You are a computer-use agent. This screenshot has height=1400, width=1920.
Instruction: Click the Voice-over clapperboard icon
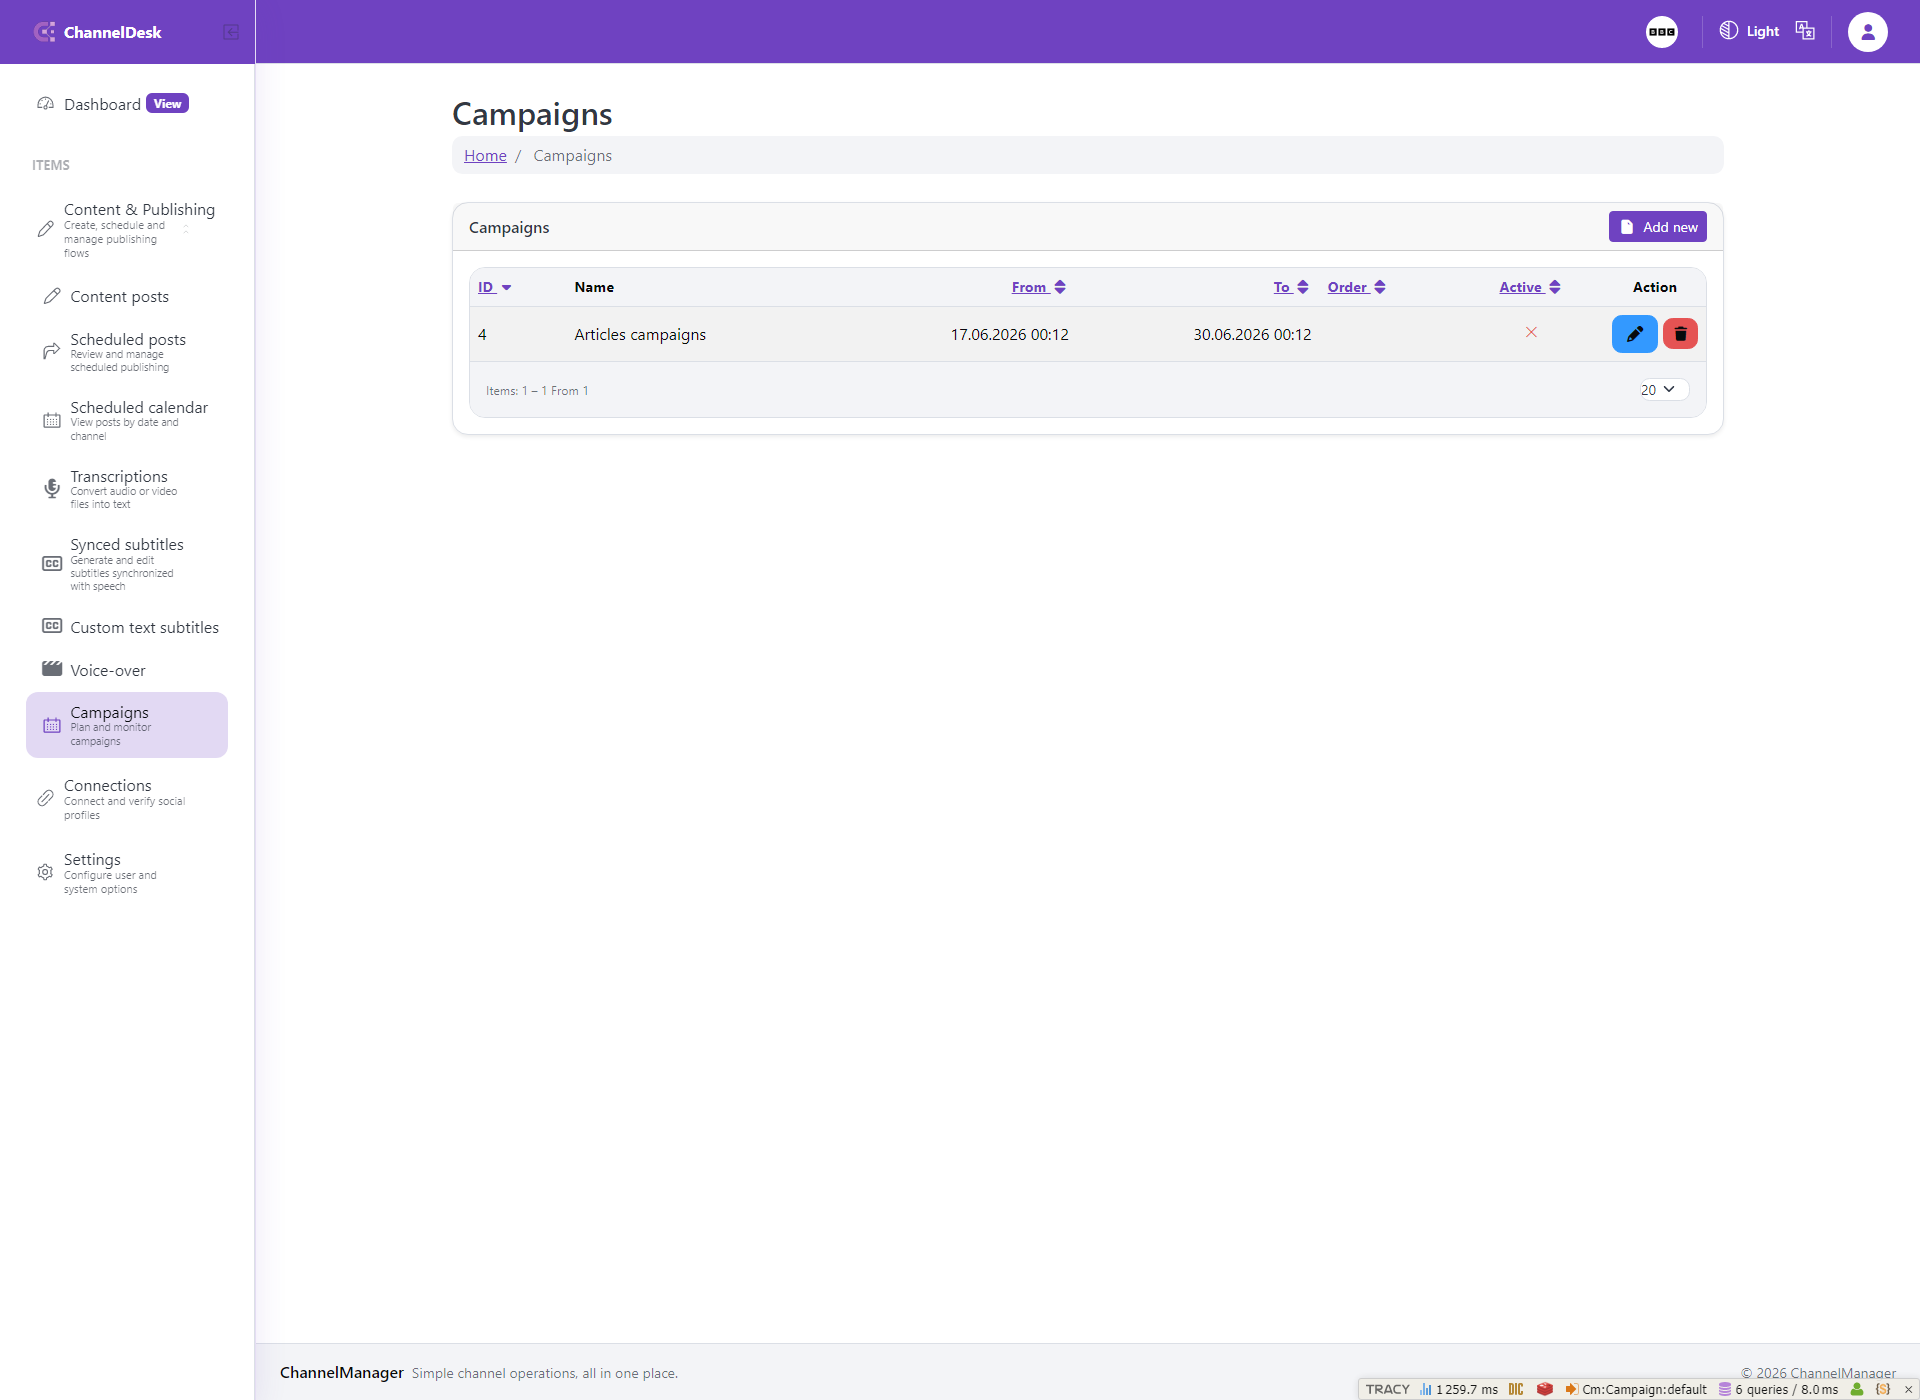tap(52, 669)
